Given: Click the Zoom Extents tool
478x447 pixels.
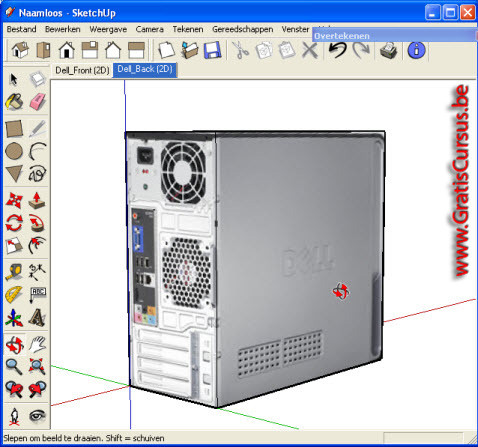Looking at the screenshot, I should point(37,367).
